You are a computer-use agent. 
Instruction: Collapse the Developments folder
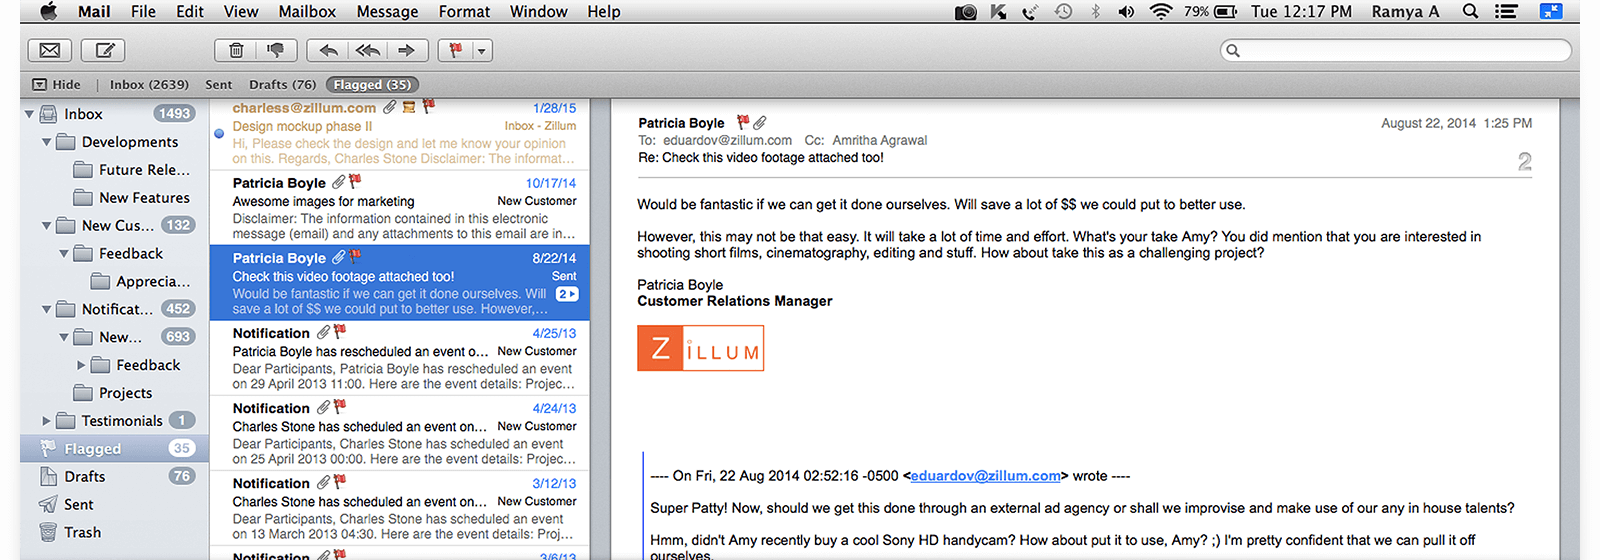point(46,142)
